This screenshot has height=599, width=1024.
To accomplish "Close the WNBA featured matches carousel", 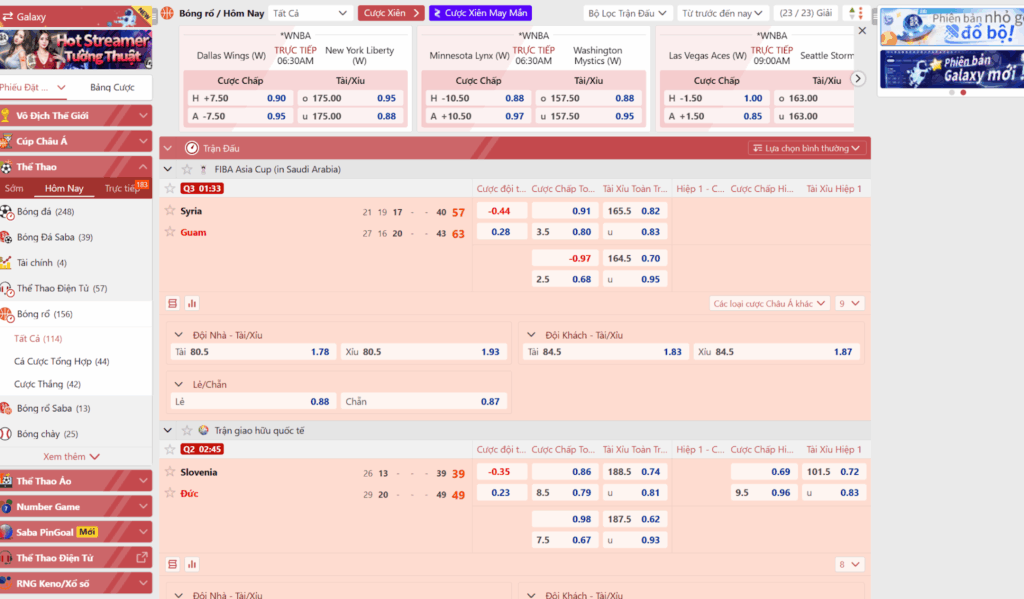I will pyautogui.click(x=862, y=31).
